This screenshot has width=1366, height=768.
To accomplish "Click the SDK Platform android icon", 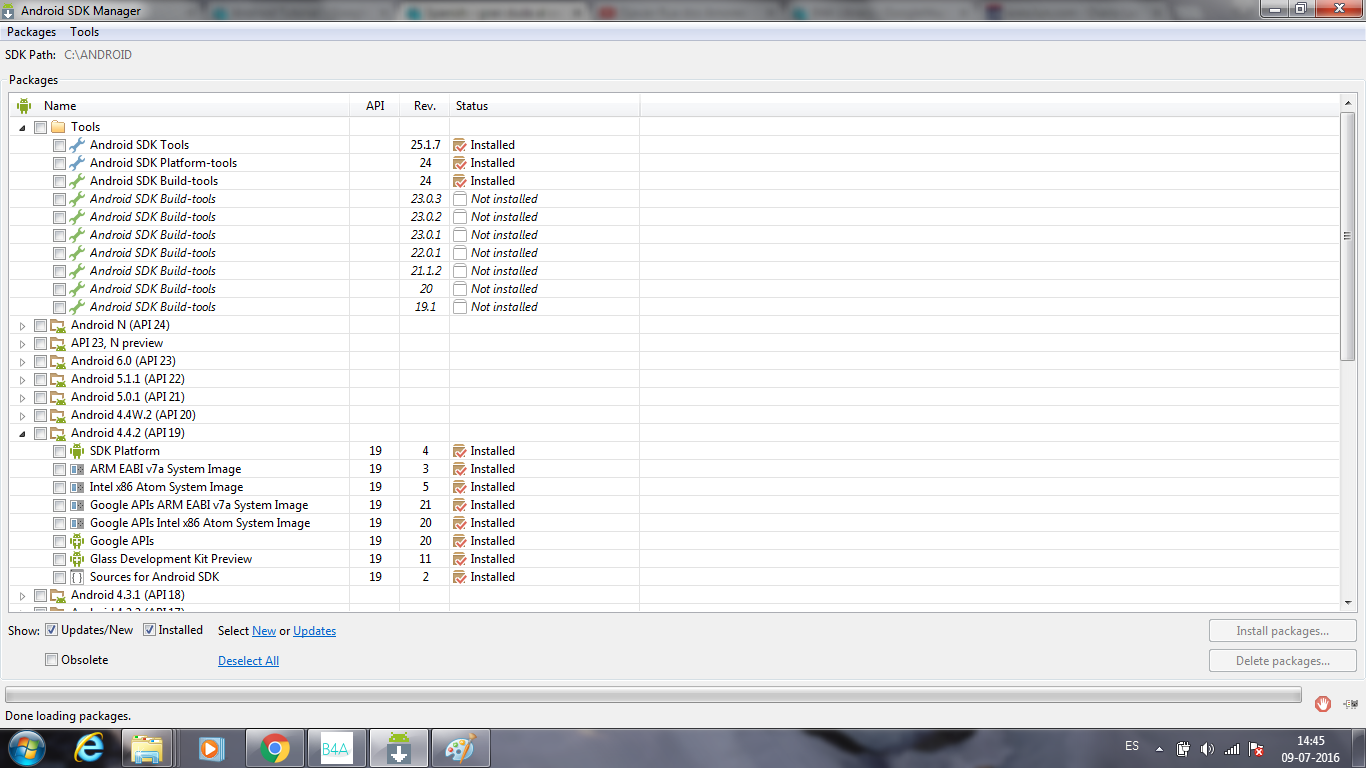I will click(77, 451).
